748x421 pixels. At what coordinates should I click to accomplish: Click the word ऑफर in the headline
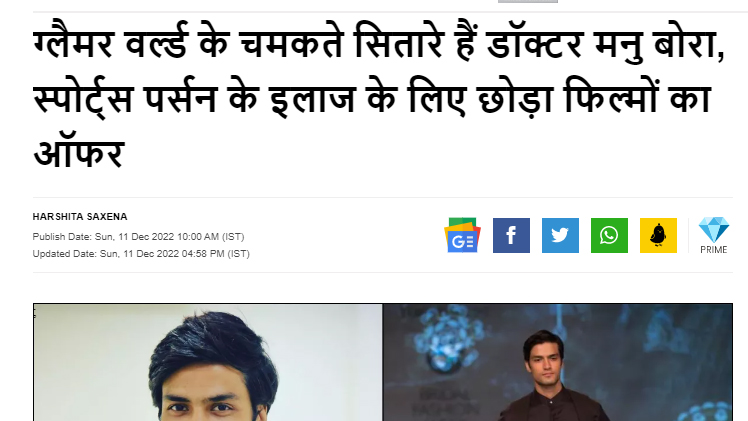pyautogui.click(x=79, y=153)
